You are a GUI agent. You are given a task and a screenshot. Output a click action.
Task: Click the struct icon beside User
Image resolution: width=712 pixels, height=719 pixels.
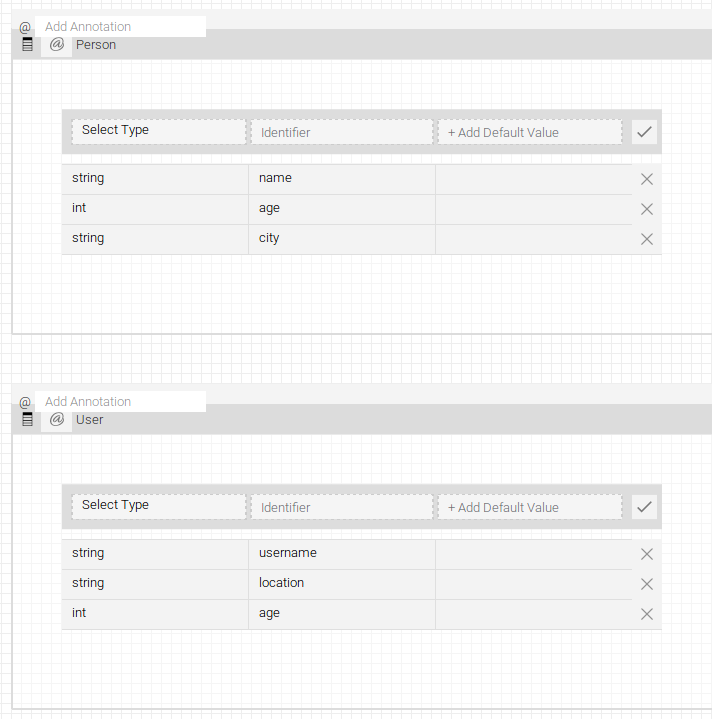[x=28, y=419]
